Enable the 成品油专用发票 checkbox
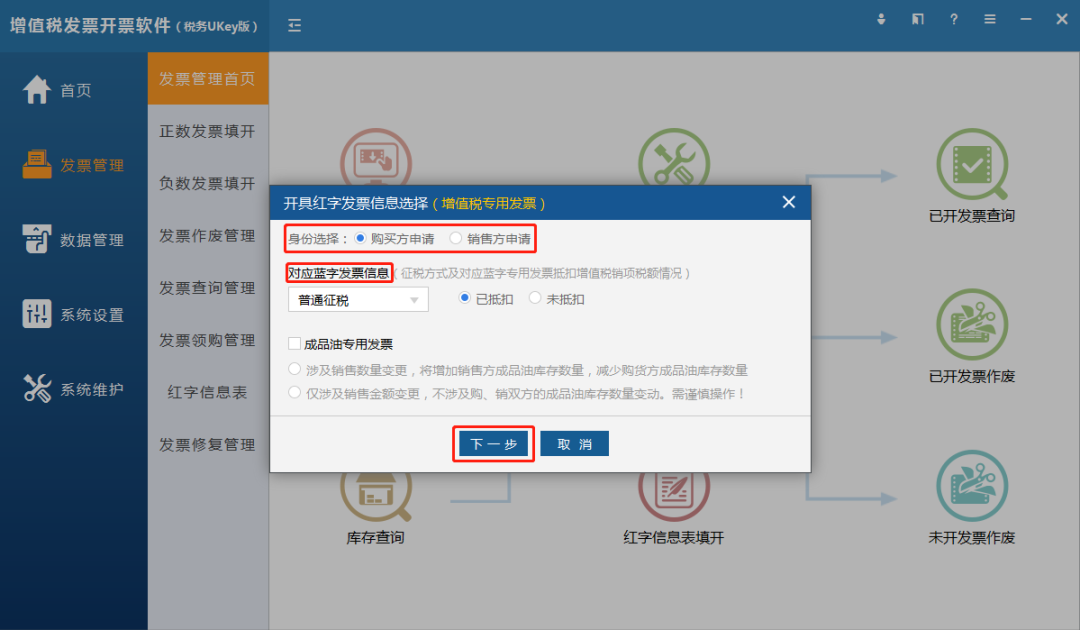 click(295, 344)
